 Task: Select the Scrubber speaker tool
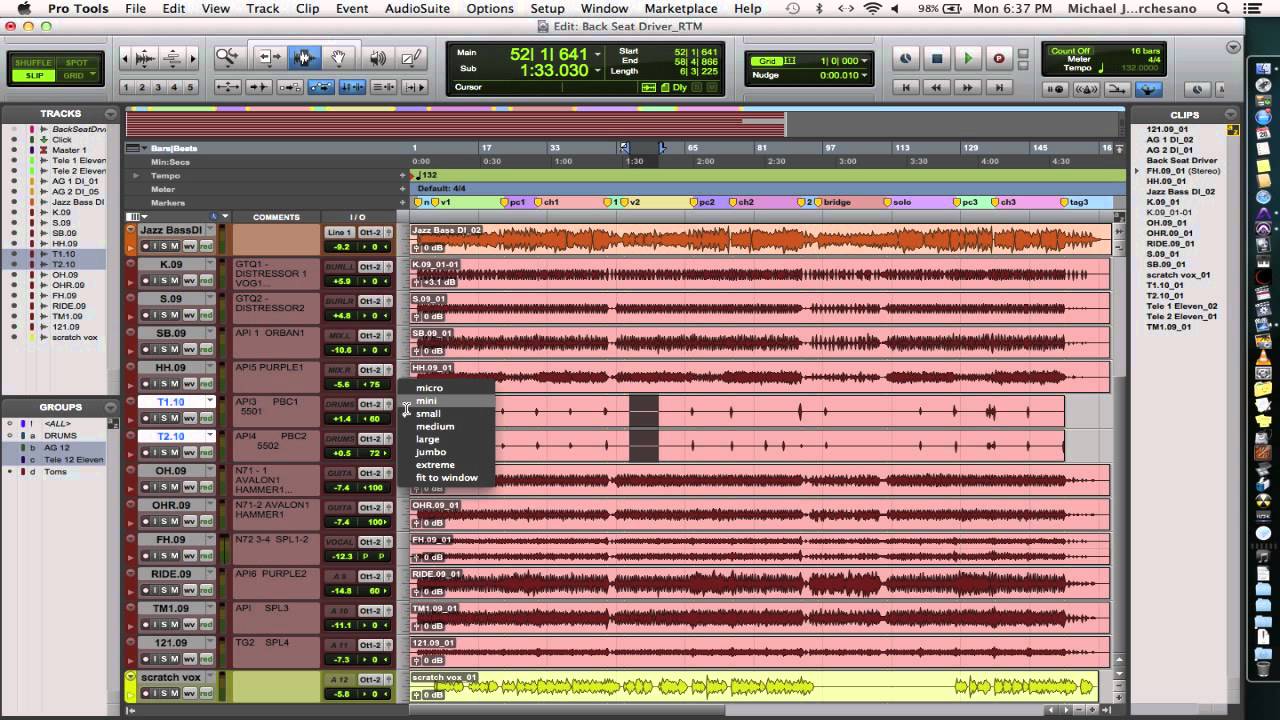point(377,58)
